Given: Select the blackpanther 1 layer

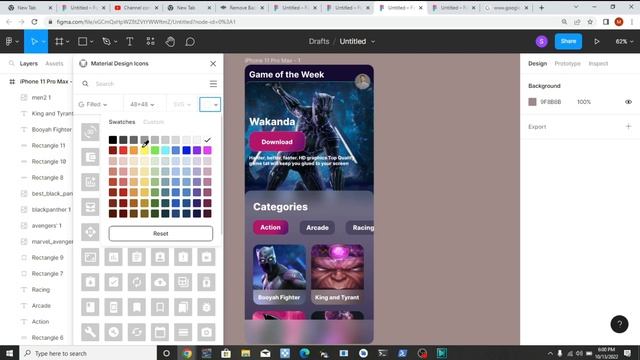Looking at the screenshot, I should (x=51, y=210).
